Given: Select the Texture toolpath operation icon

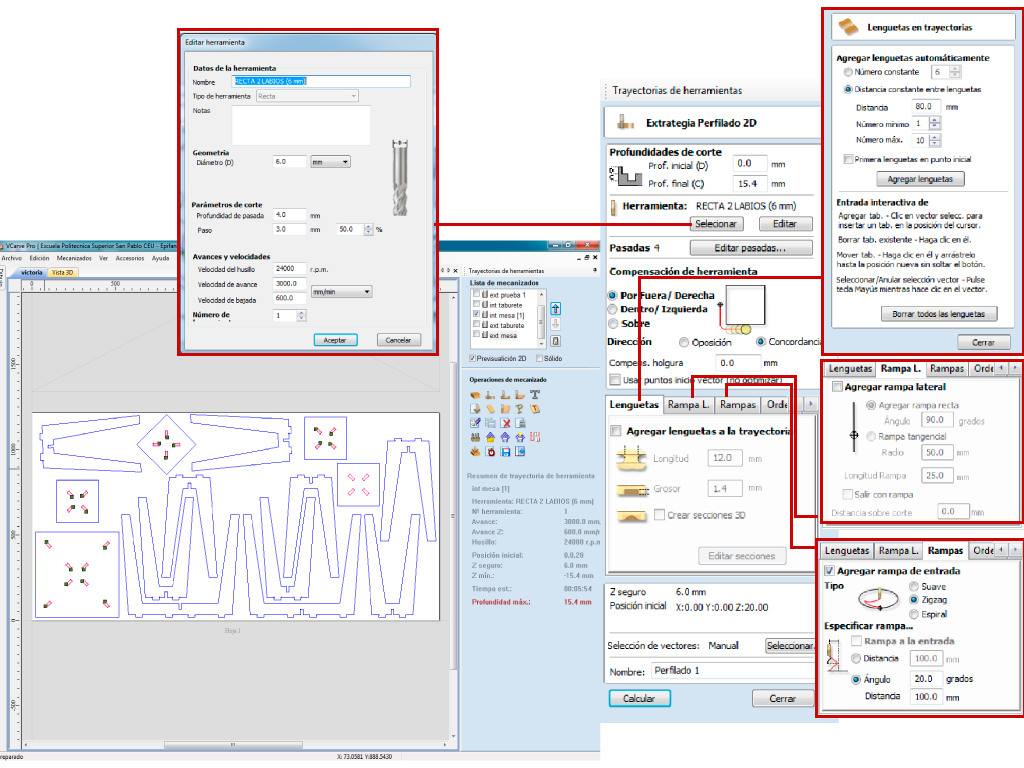Looking at the screenshot, I should tap(505, 409).
